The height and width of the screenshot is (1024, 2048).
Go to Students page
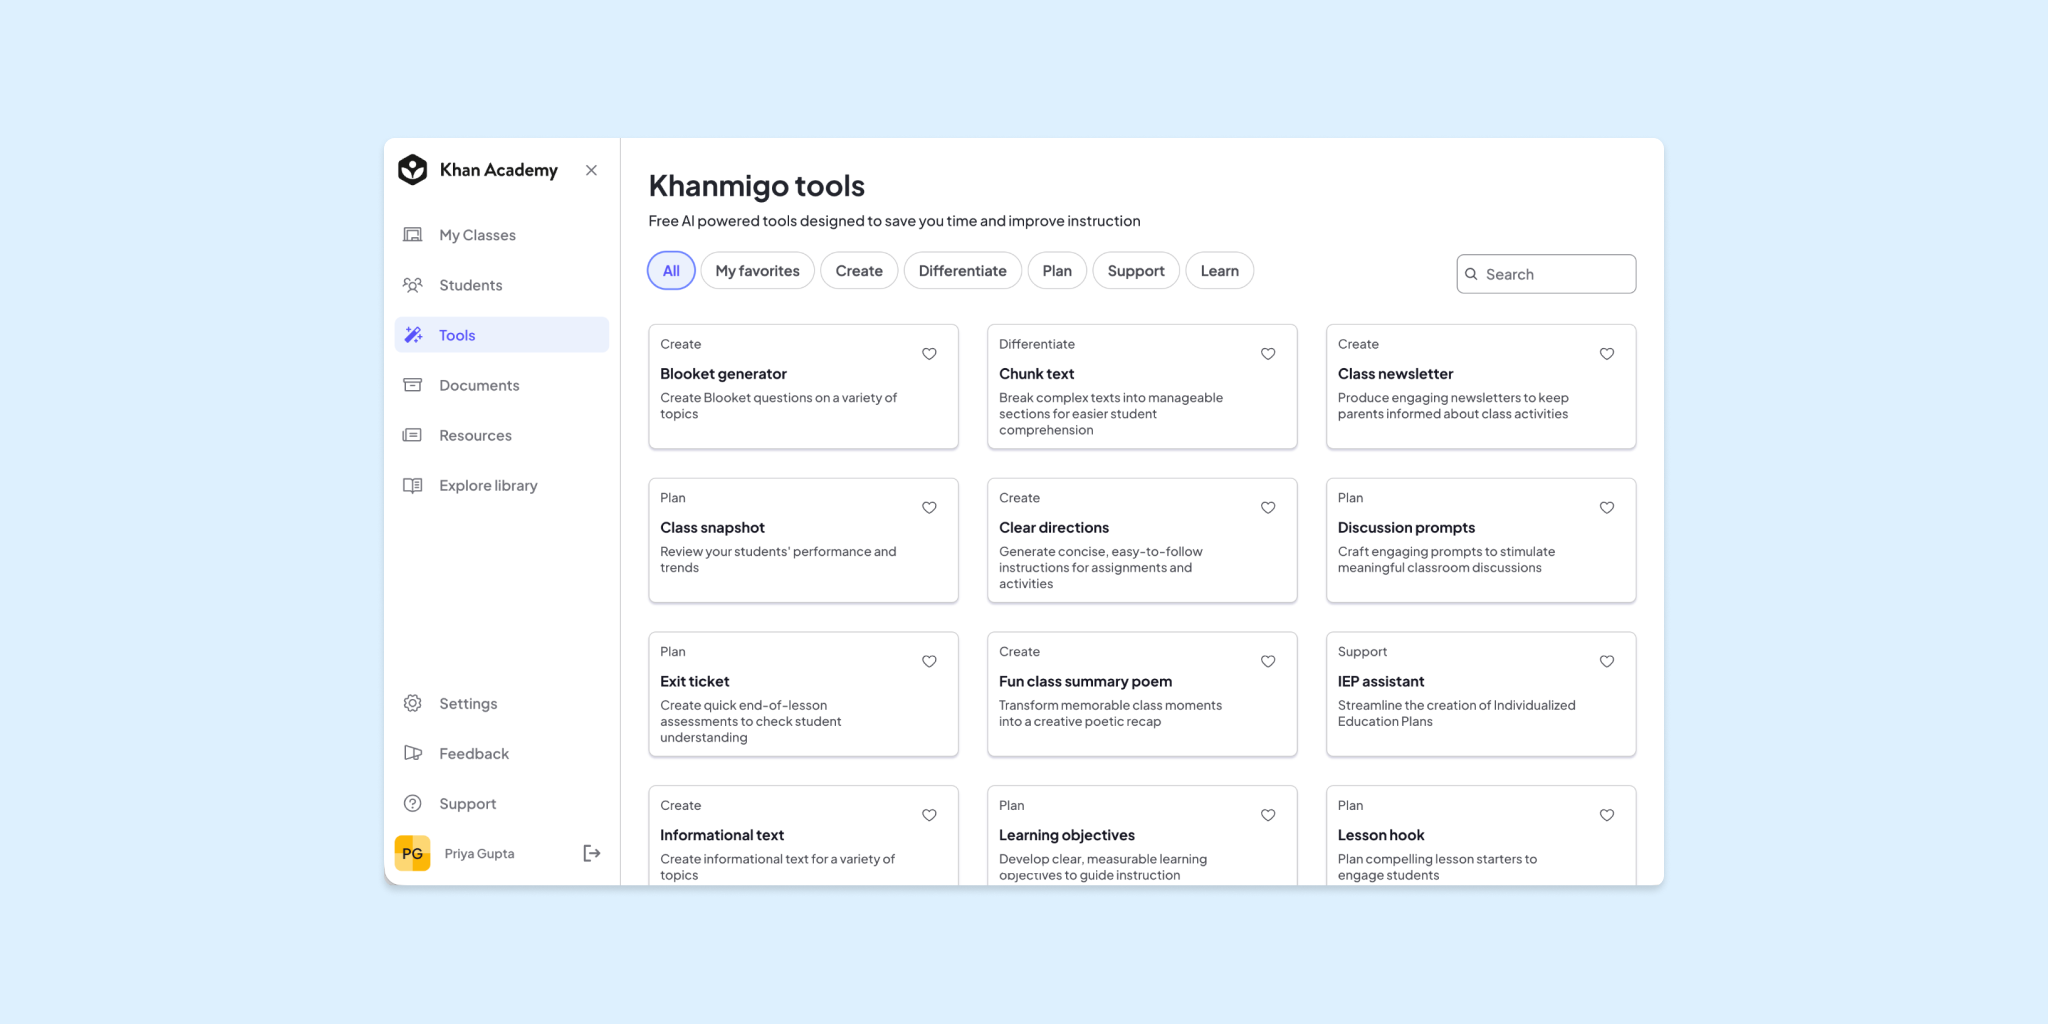tap(502, 285)
